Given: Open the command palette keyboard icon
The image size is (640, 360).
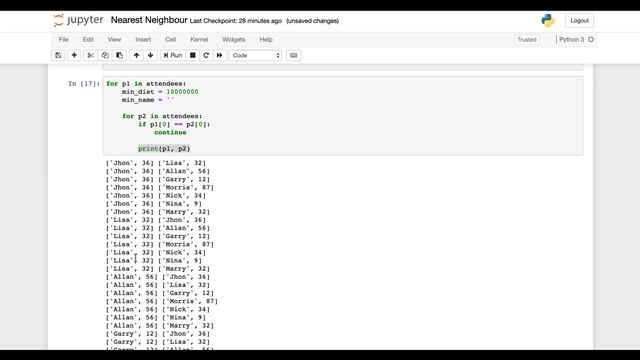Looking at the screenshot, I should pos(293,55).
